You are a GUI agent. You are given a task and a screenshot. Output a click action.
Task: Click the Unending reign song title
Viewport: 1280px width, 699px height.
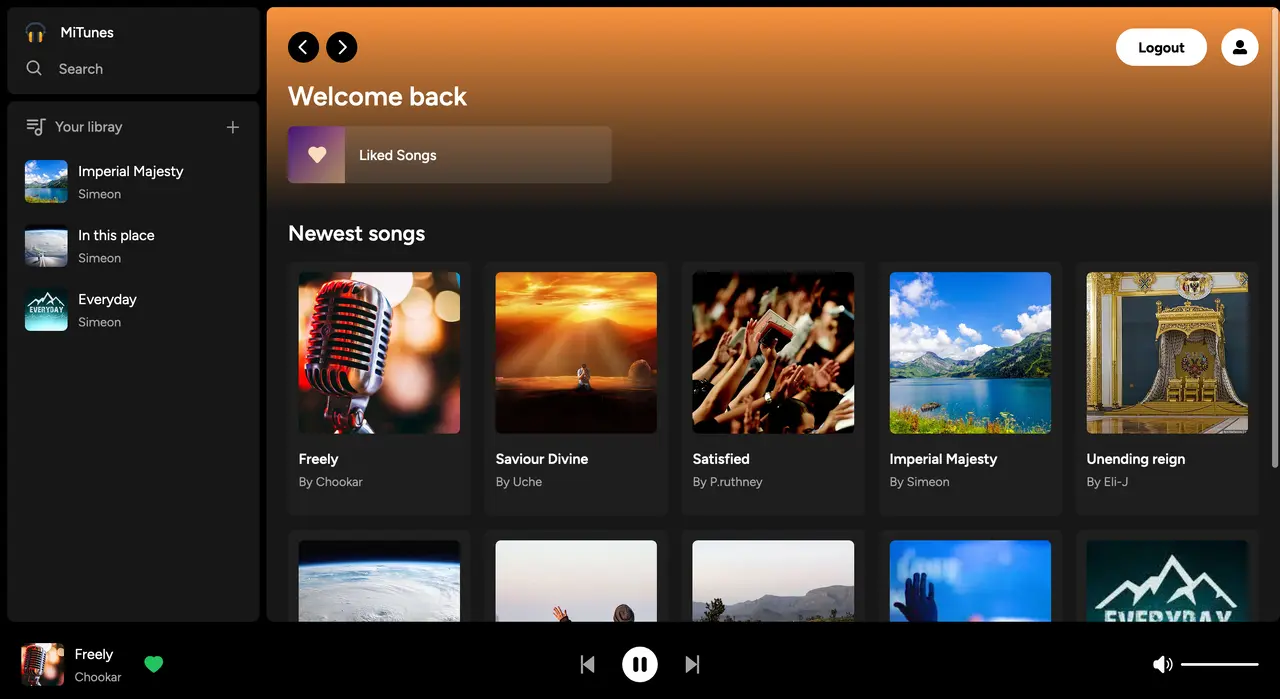pos(1136,459)
